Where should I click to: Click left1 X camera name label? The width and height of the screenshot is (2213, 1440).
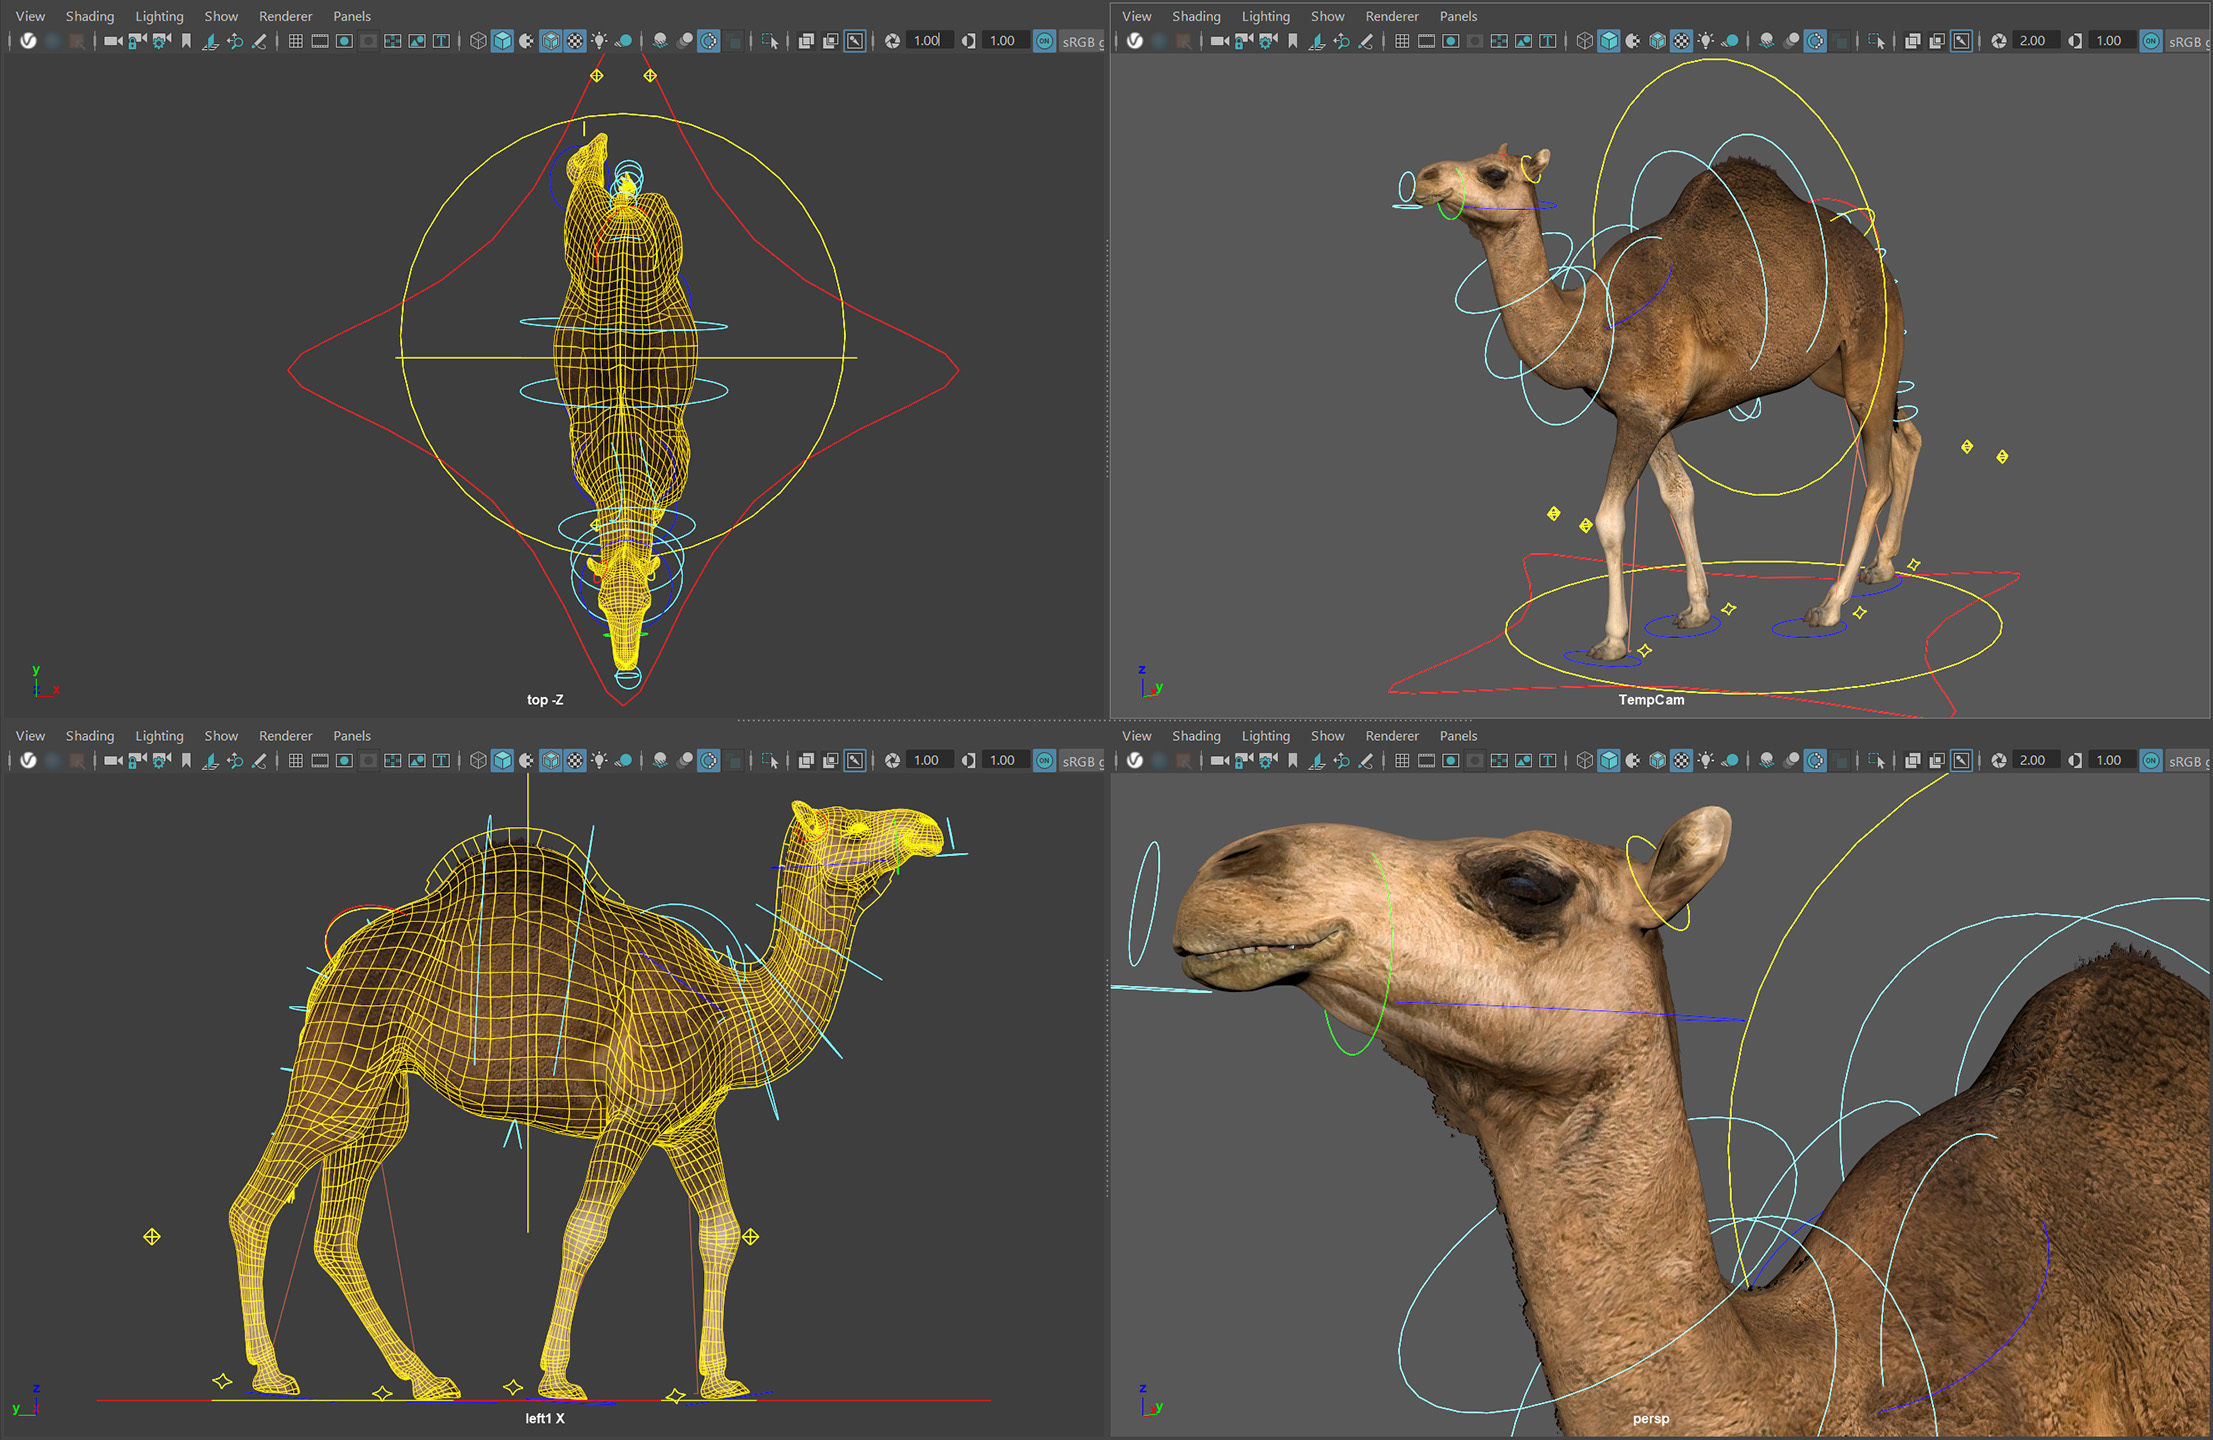545,1418
